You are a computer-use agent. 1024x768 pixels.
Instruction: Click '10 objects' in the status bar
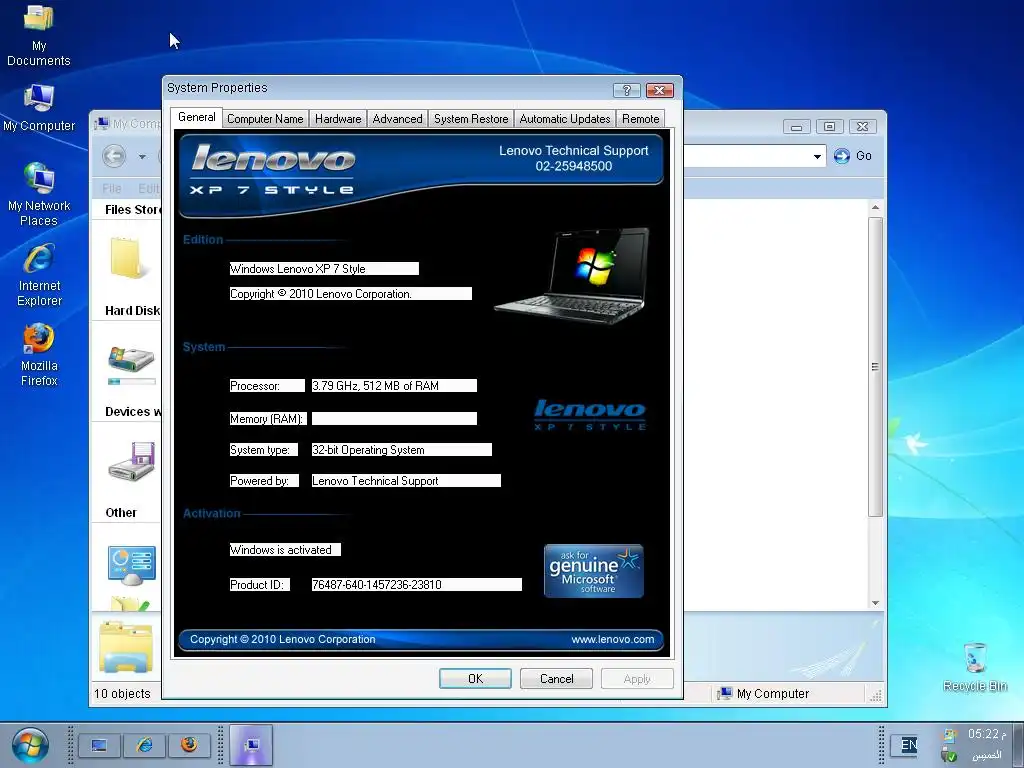122,694
